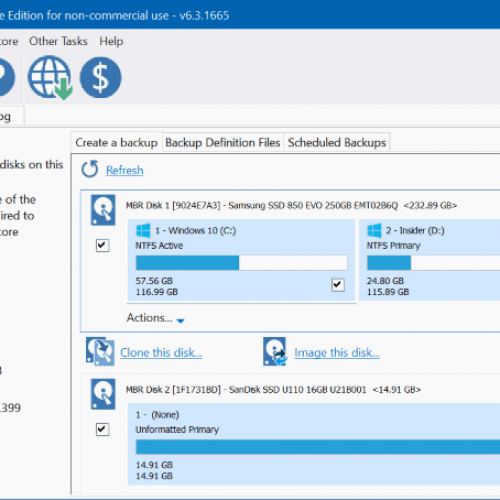Click the MBR Disk 2 drive icon
Viewport: 500px width, 500px height.
103,394
